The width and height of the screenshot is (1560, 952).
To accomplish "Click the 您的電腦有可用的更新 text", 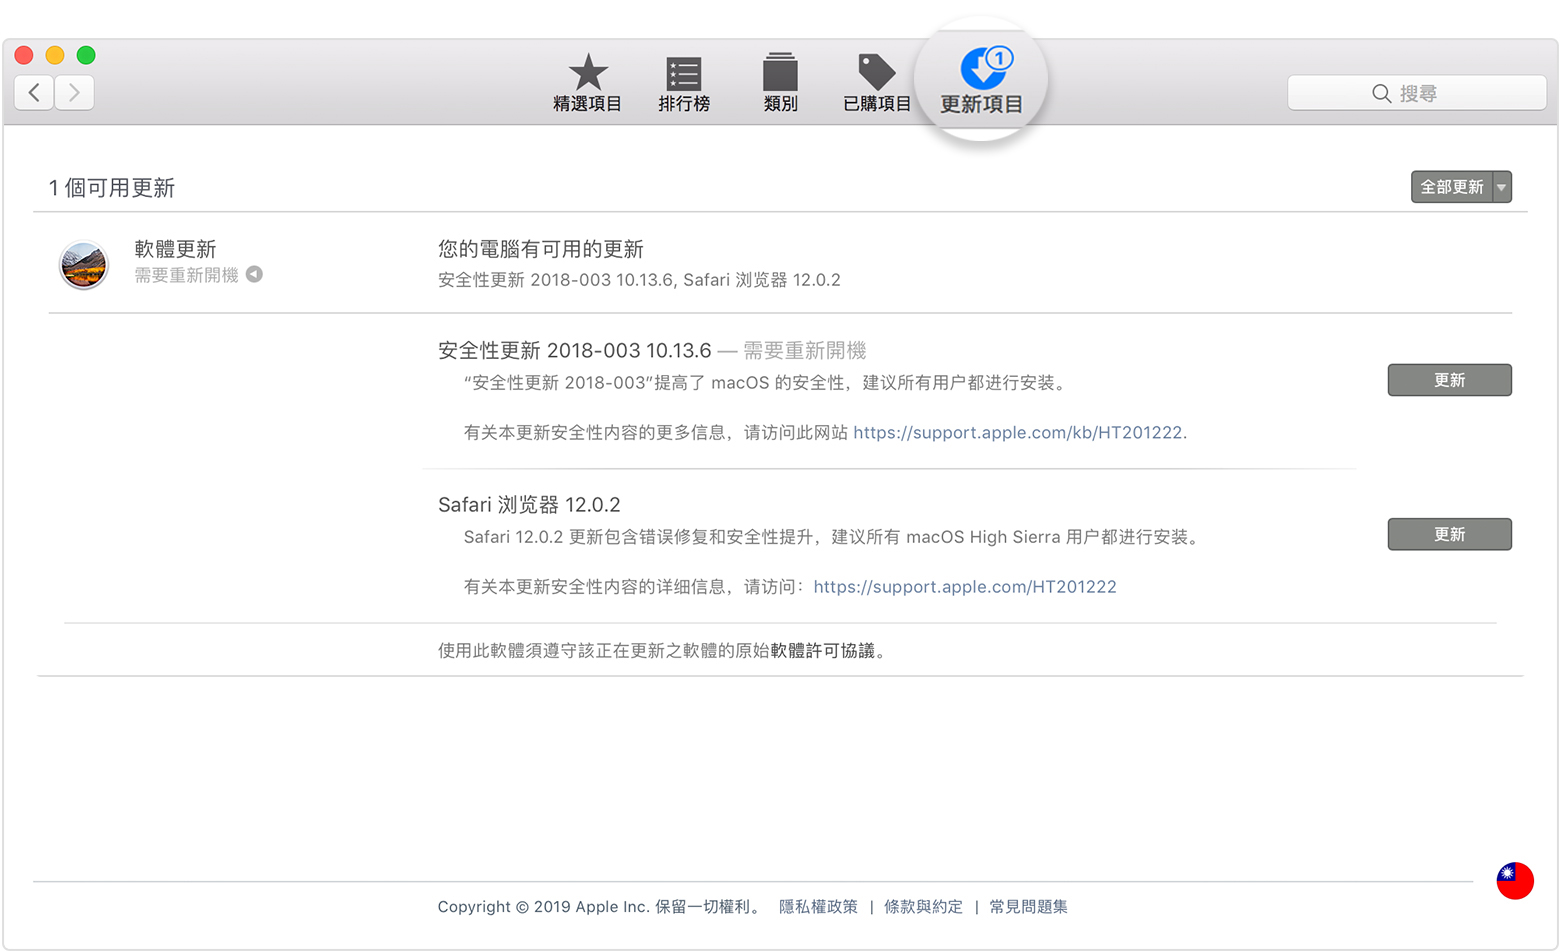I will tap(541, 248).
